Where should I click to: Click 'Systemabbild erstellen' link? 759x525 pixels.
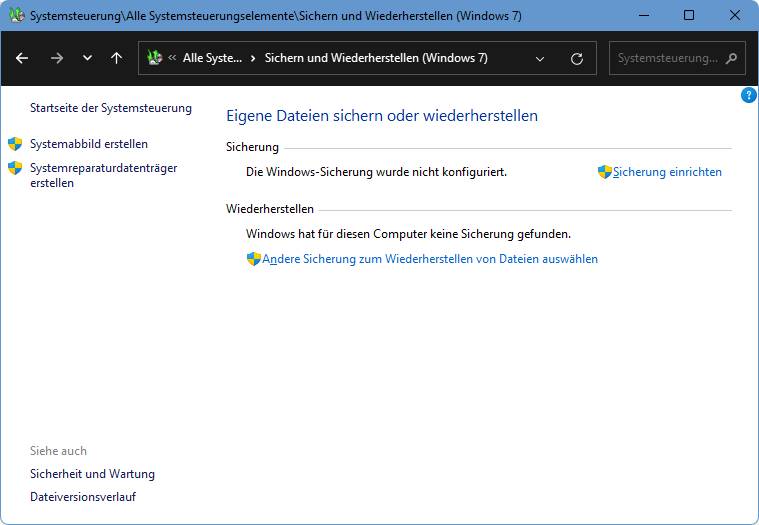pyautogui.click(x=89, y=144)
